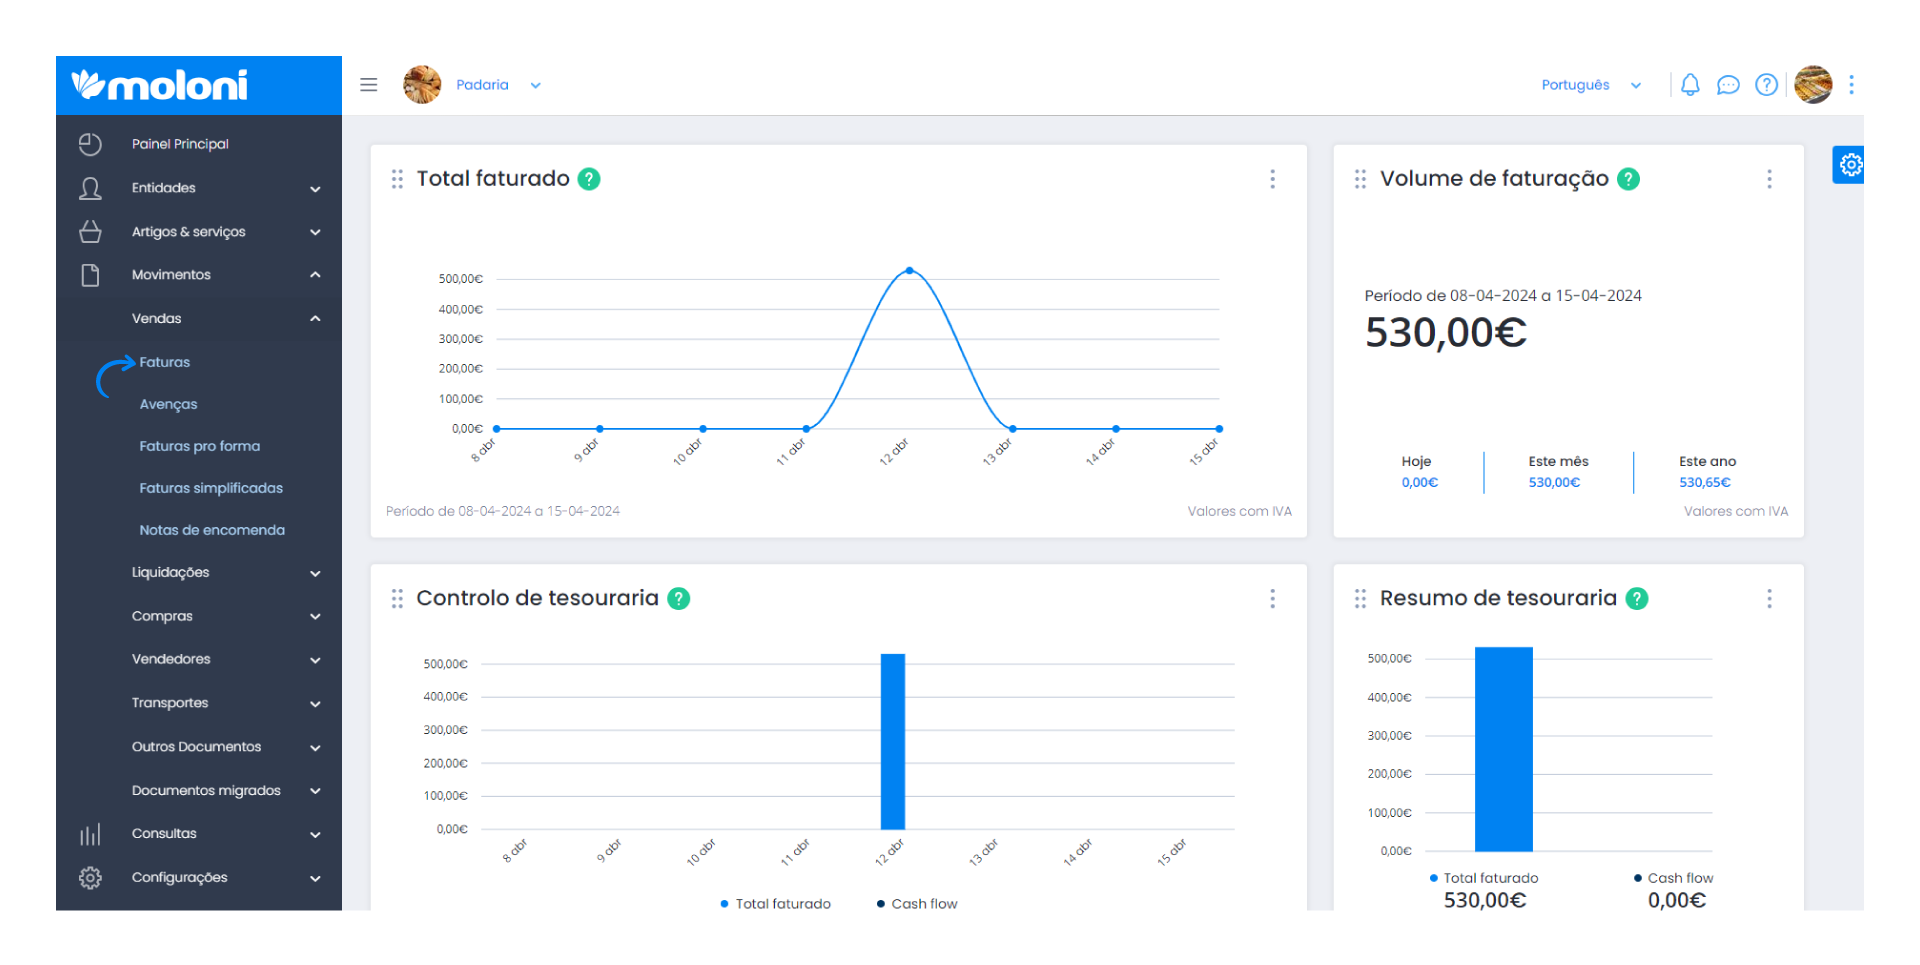Click the Moloni logo
The width and height of the screenshot is (1920, 965).
160,85
